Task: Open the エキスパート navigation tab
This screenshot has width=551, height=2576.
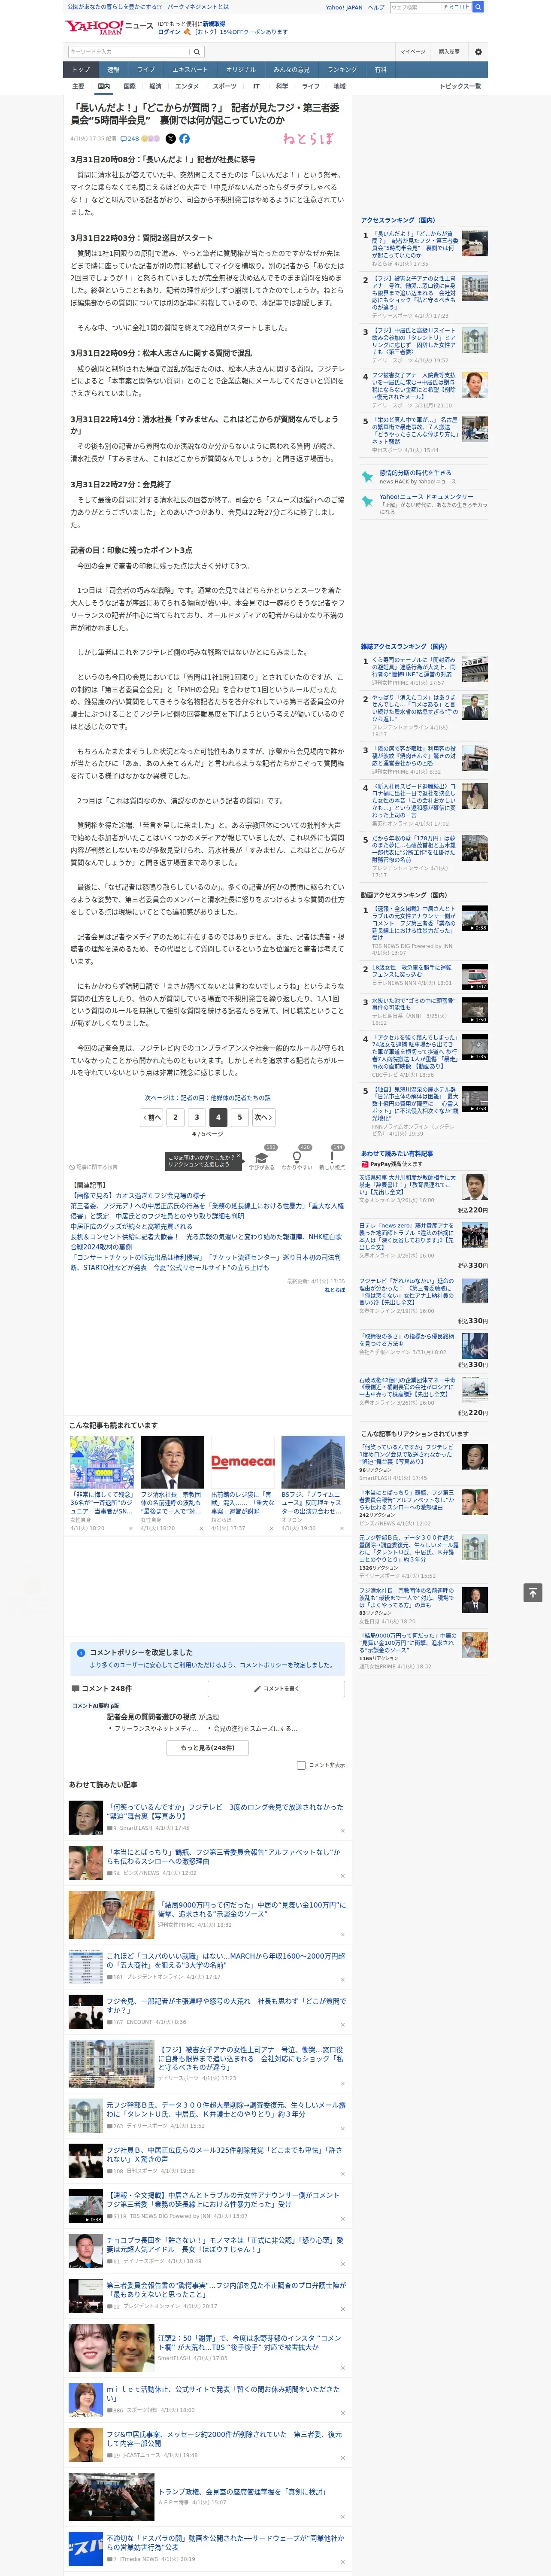Action: click(190, 70)
